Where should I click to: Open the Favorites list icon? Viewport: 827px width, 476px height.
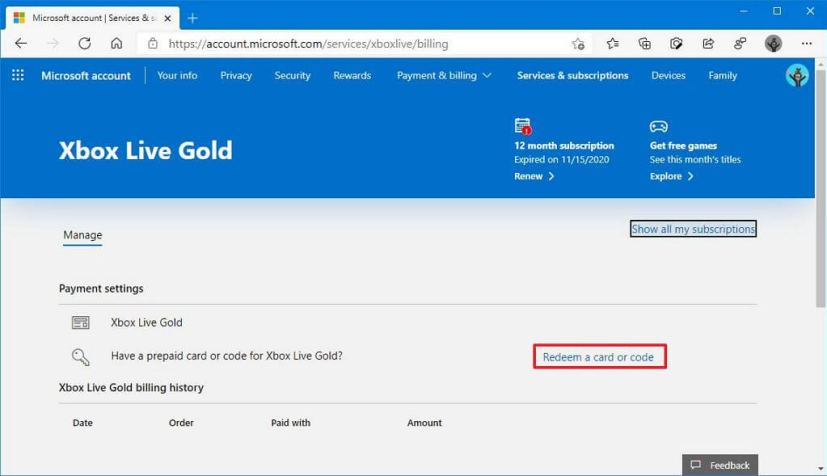pyautogui.click(x=612, y=44)
